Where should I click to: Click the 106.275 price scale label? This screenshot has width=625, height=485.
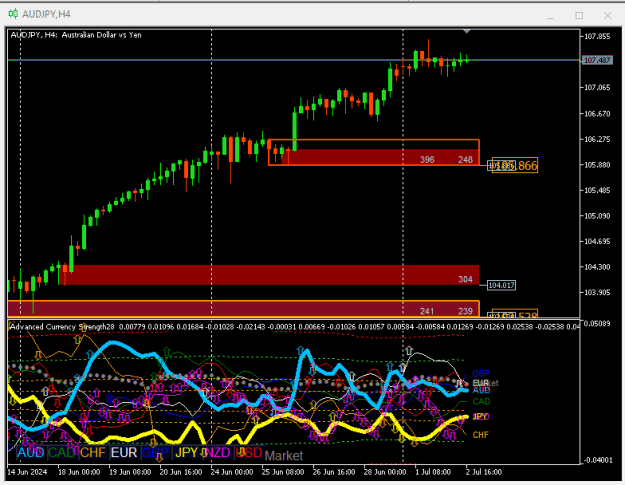tap(597, 139)
